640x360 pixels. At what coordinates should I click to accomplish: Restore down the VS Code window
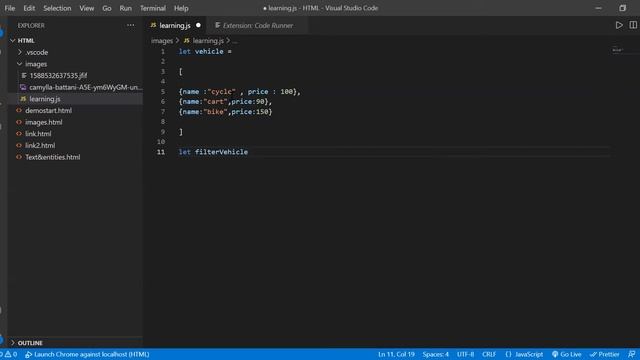tap(622, 8)
